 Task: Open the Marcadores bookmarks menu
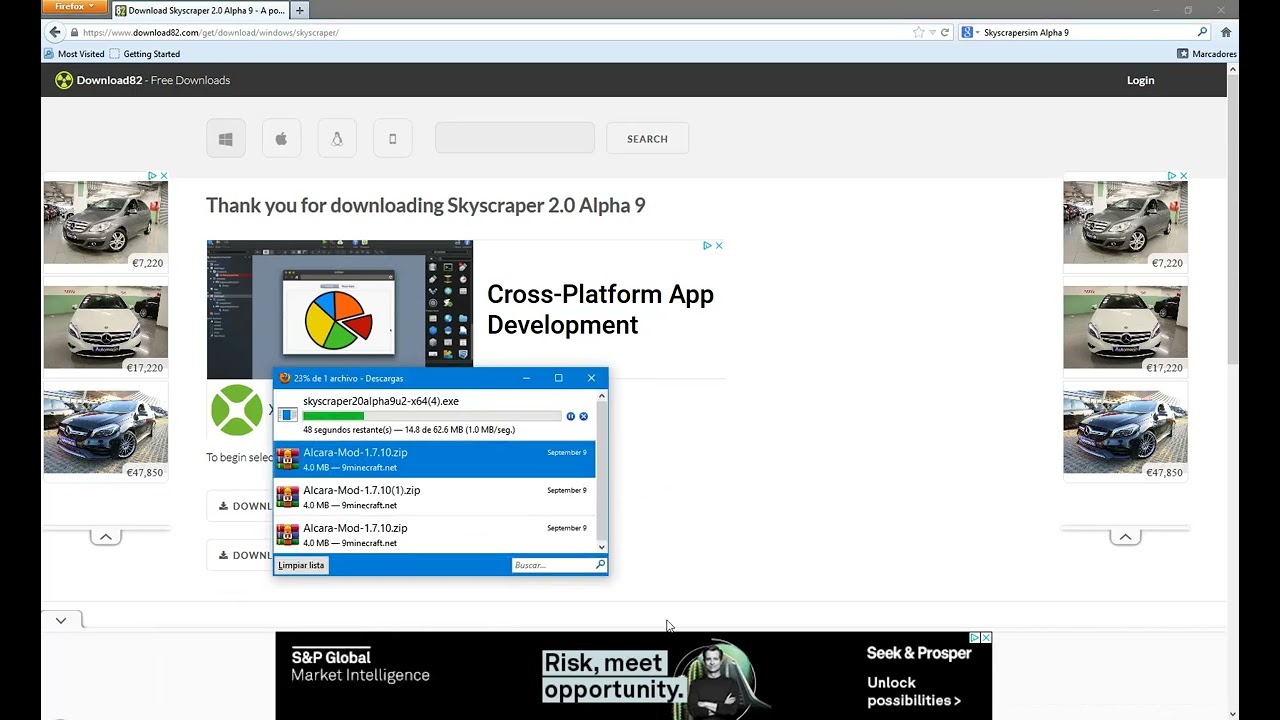(1207, 54)
